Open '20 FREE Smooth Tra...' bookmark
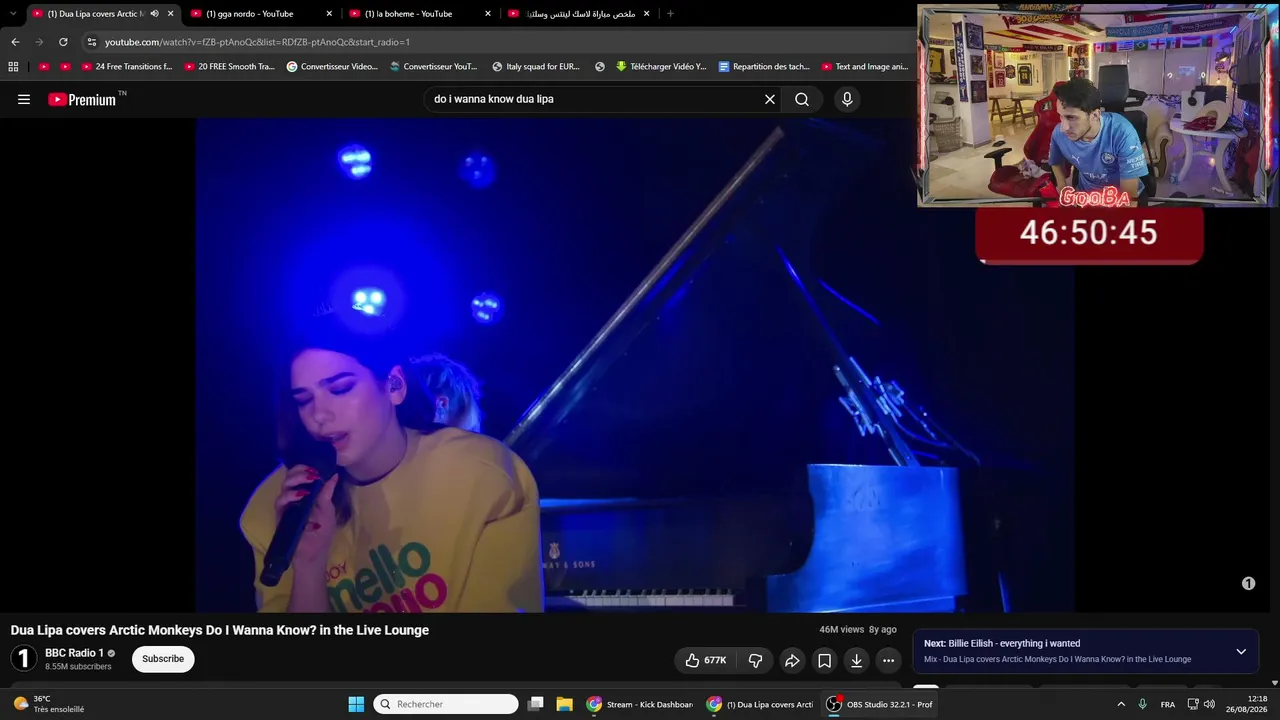This screenshot has height=720, width=1280. 229,67
